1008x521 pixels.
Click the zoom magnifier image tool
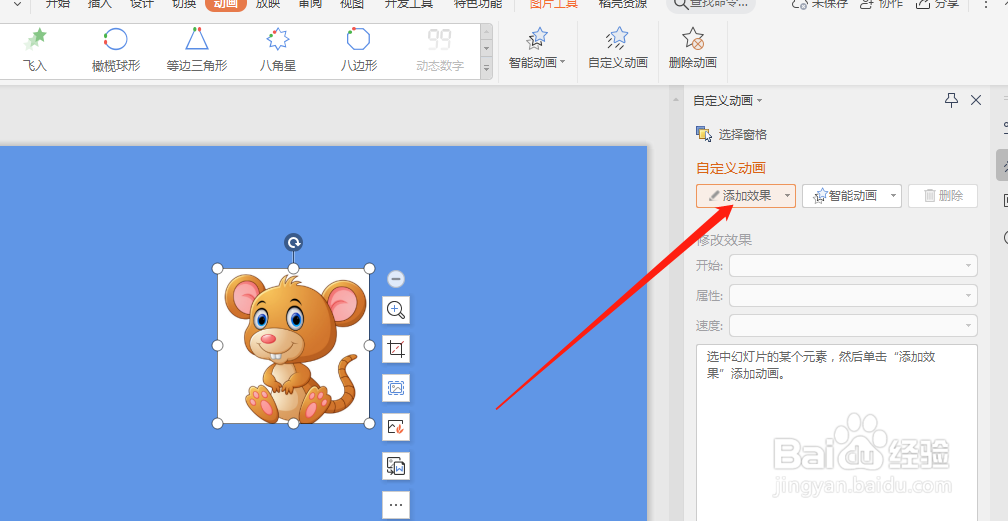point(396,311)
